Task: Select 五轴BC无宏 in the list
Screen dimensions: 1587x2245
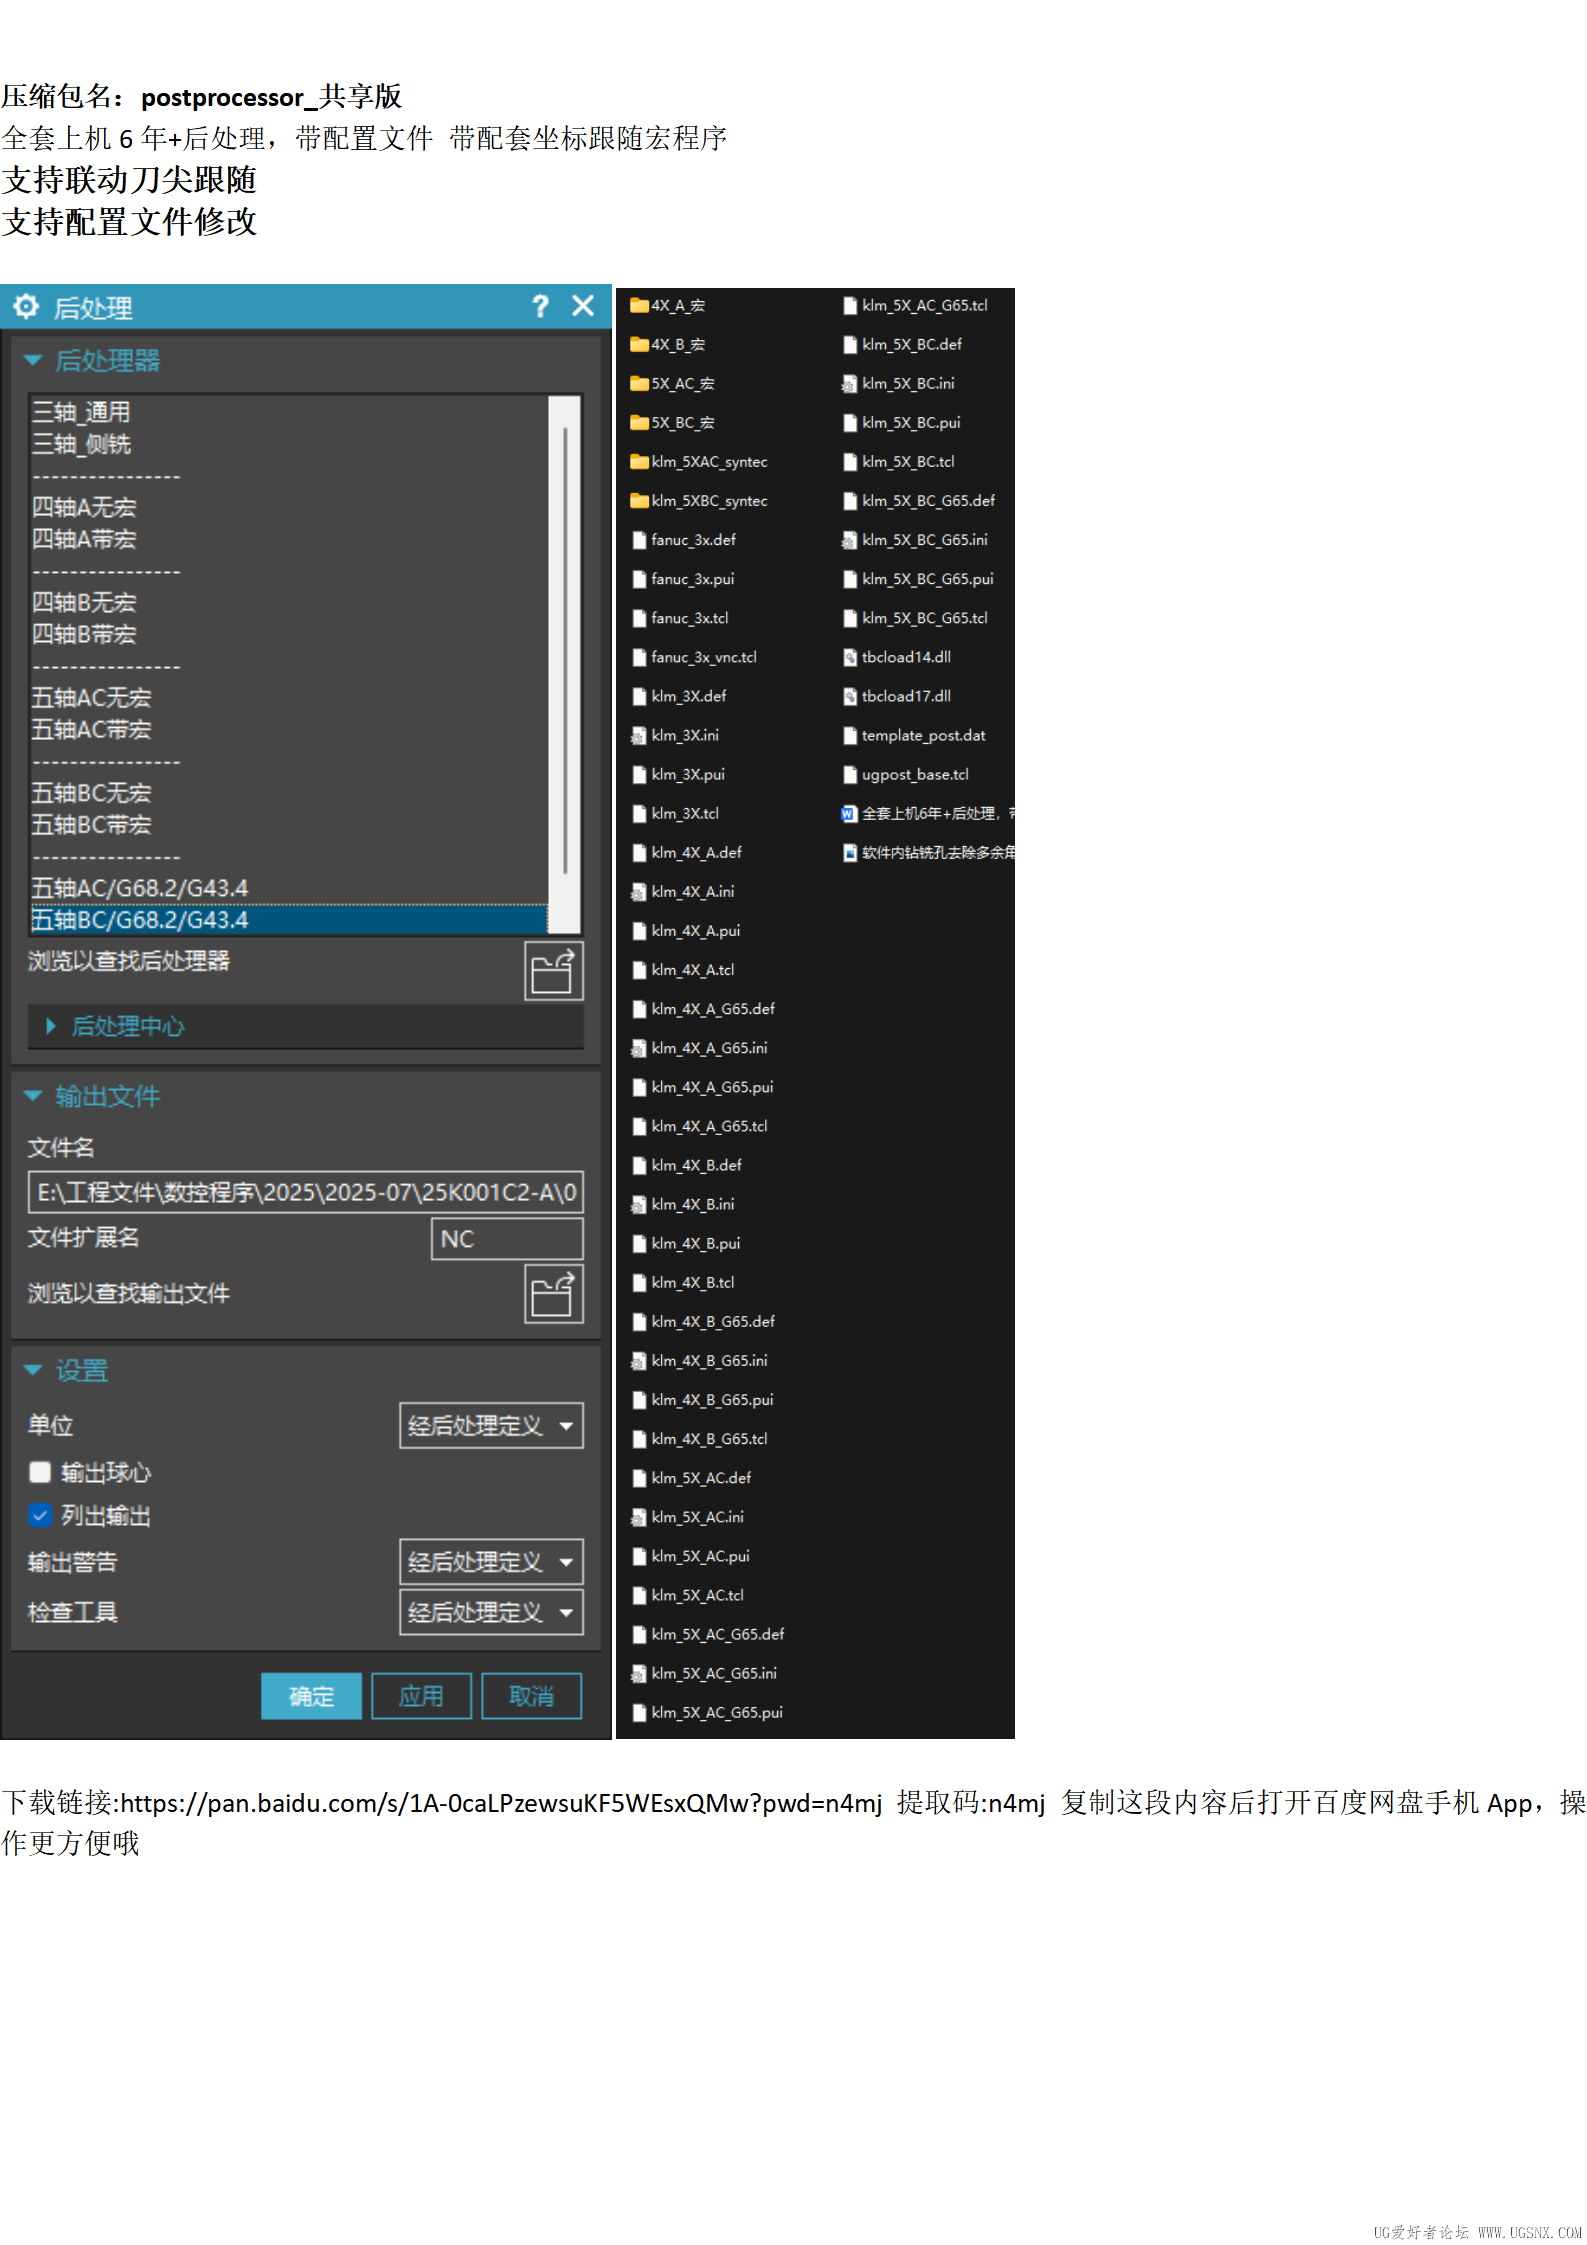Action: tap(91, 793)
